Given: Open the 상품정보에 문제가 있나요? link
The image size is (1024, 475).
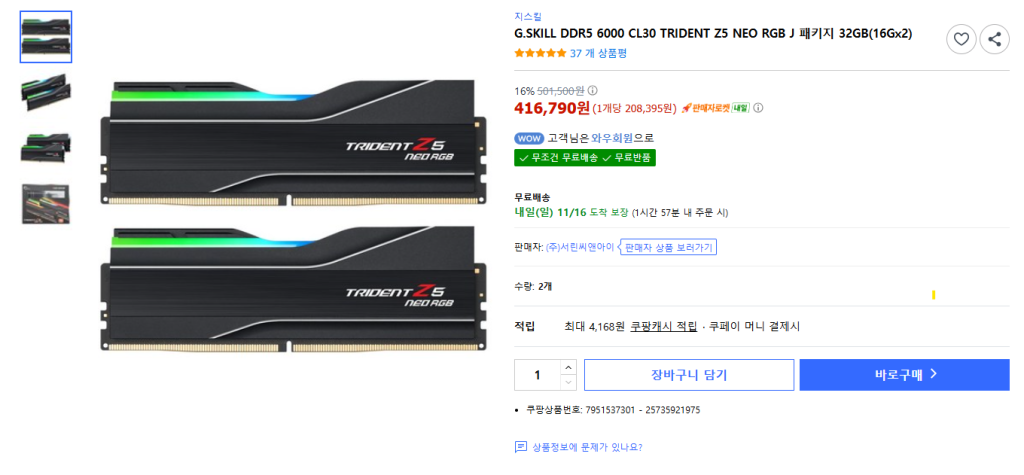Looking at the screenshot, I should [587, 448].
